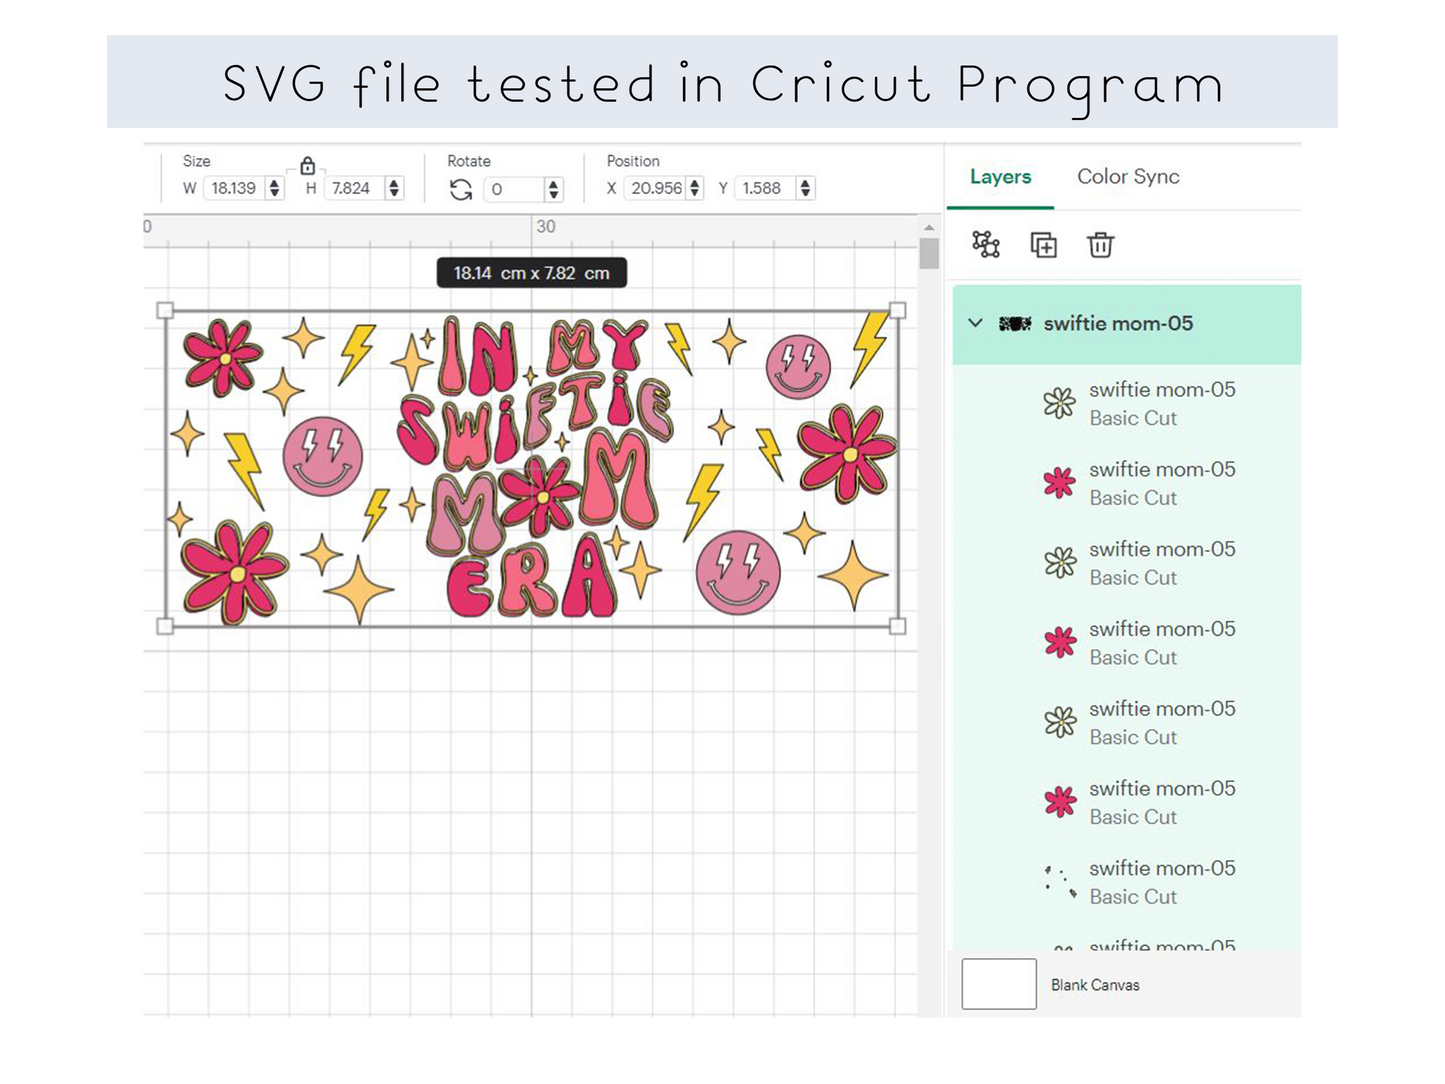Click the rotate arrows icon beside Rotate field
Screen dimensions: 1445x1084
pyautogui.click(x=461, y=189)
